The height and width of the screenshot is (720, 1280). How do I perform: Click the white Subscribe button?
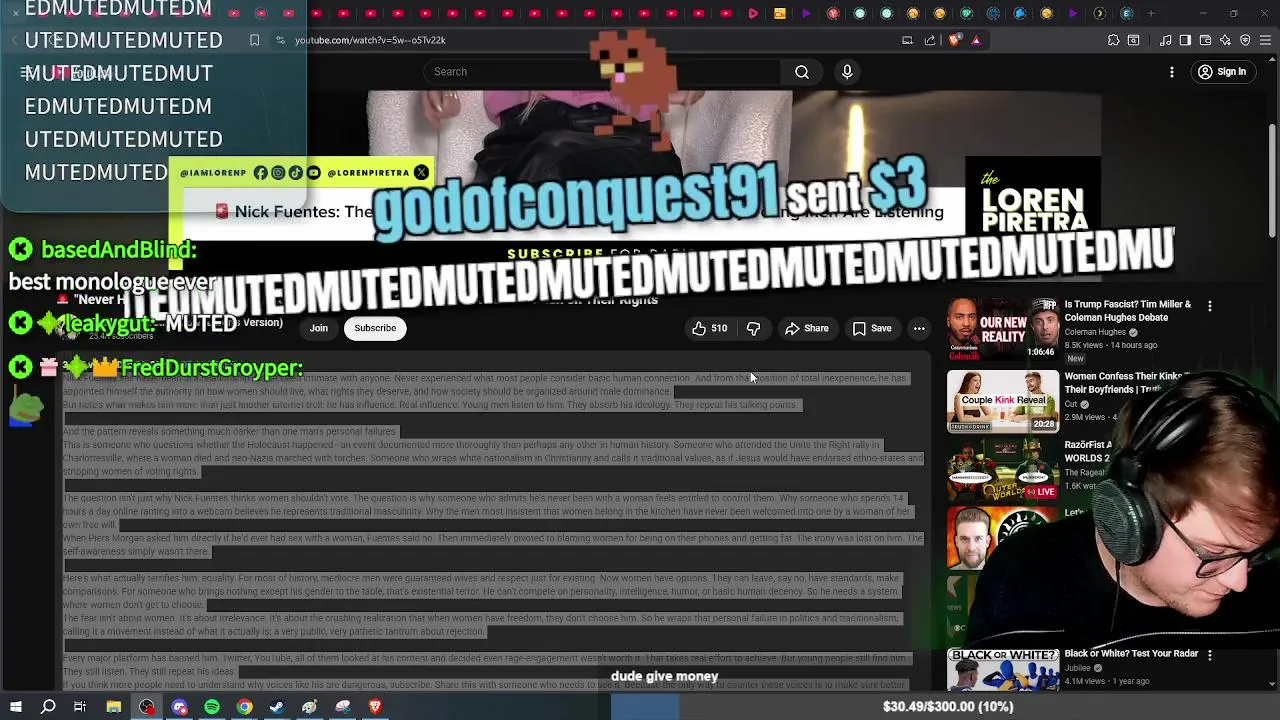click(x=375, y=328)
